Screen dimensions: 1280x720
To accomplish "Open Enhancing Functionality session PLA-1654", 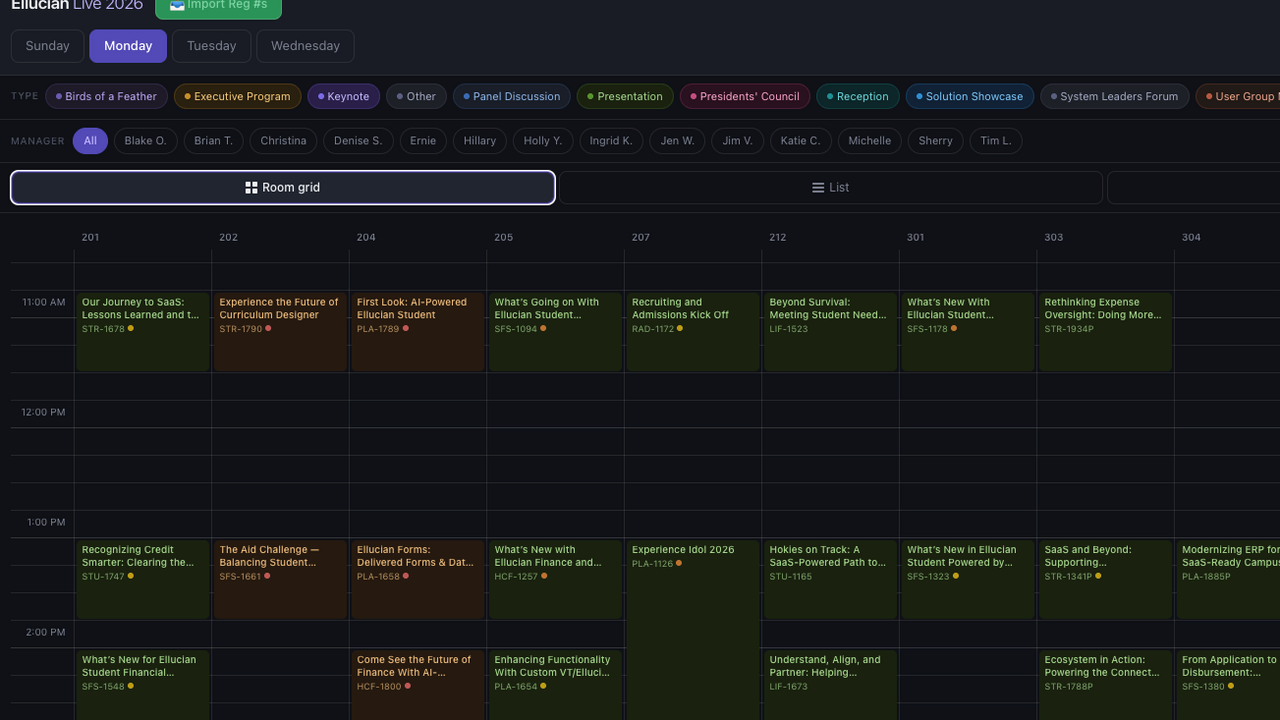I will point(555,685).
